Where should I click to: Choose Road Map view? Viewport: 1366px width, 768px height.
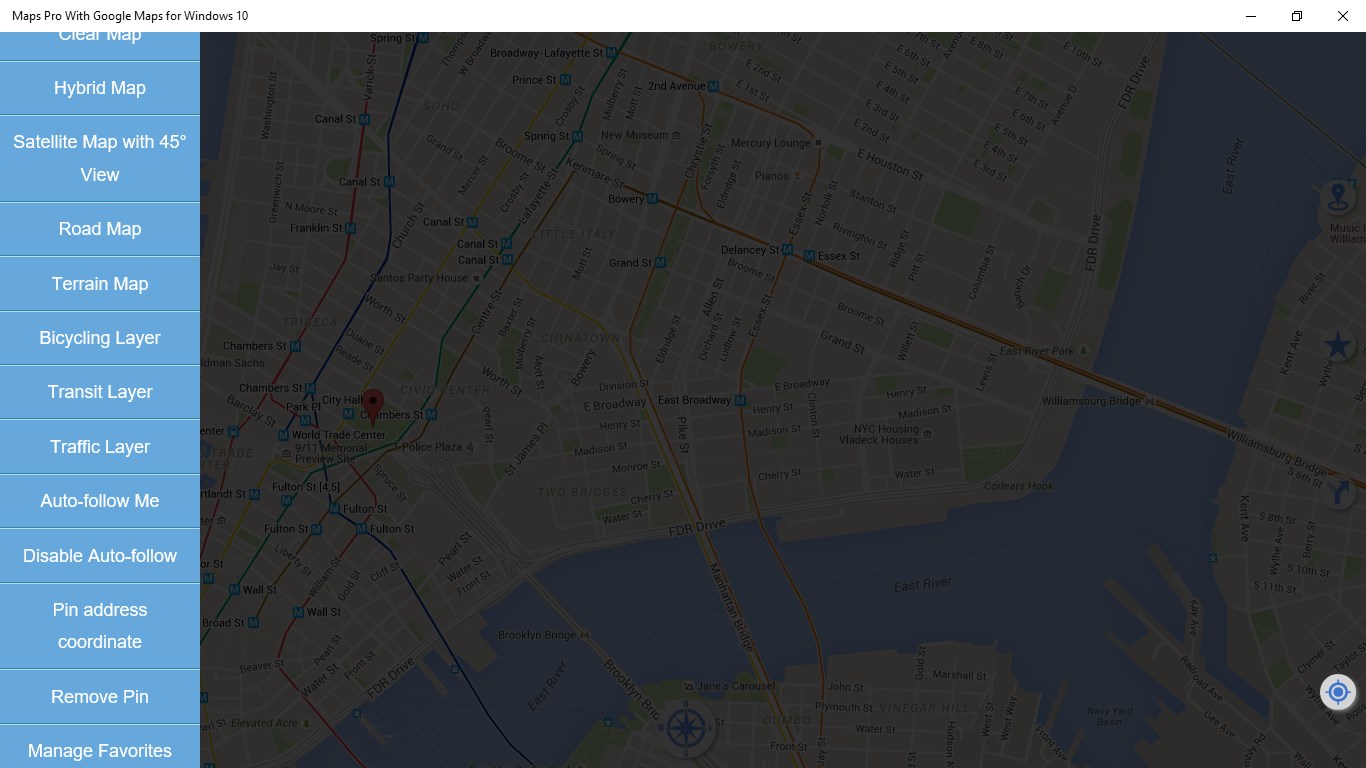100,229
